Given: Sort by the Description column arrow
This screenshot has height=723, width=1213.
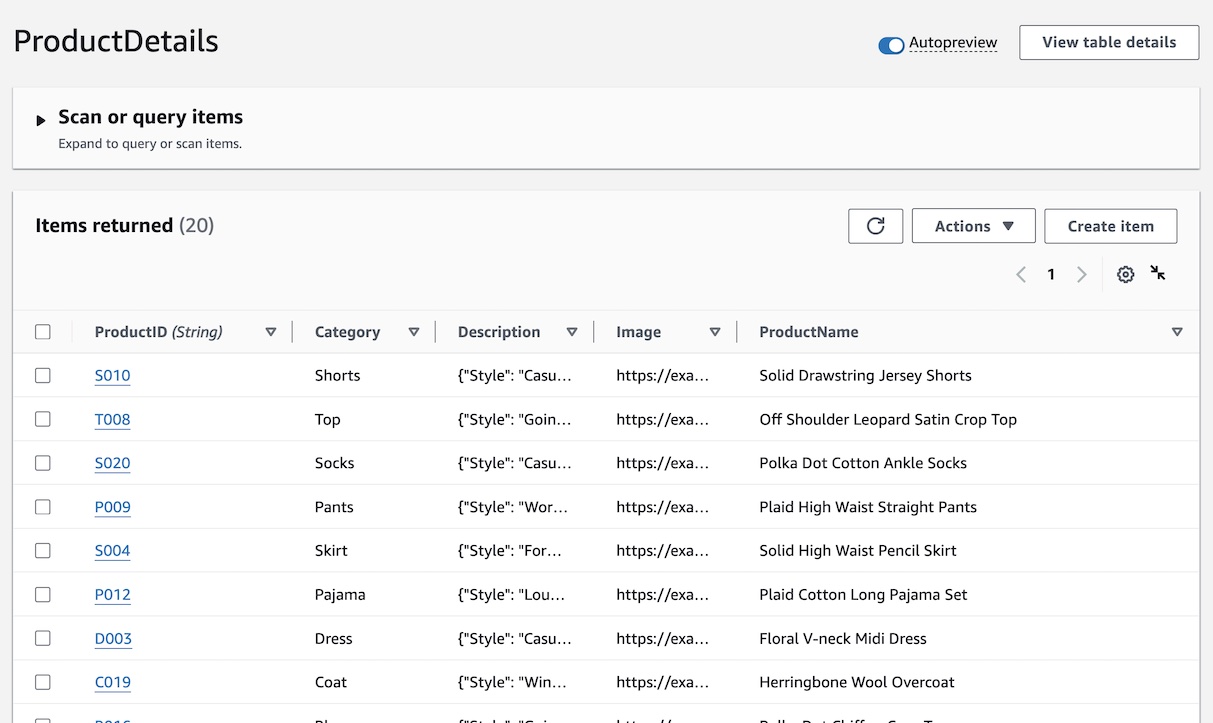Looking at the screenshot, I should 572,332.
